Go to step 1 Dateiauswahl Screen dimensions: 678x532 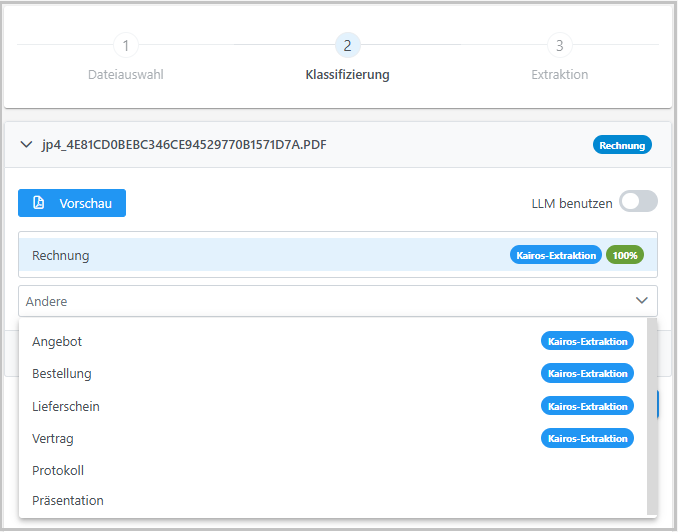pos(125,46)
